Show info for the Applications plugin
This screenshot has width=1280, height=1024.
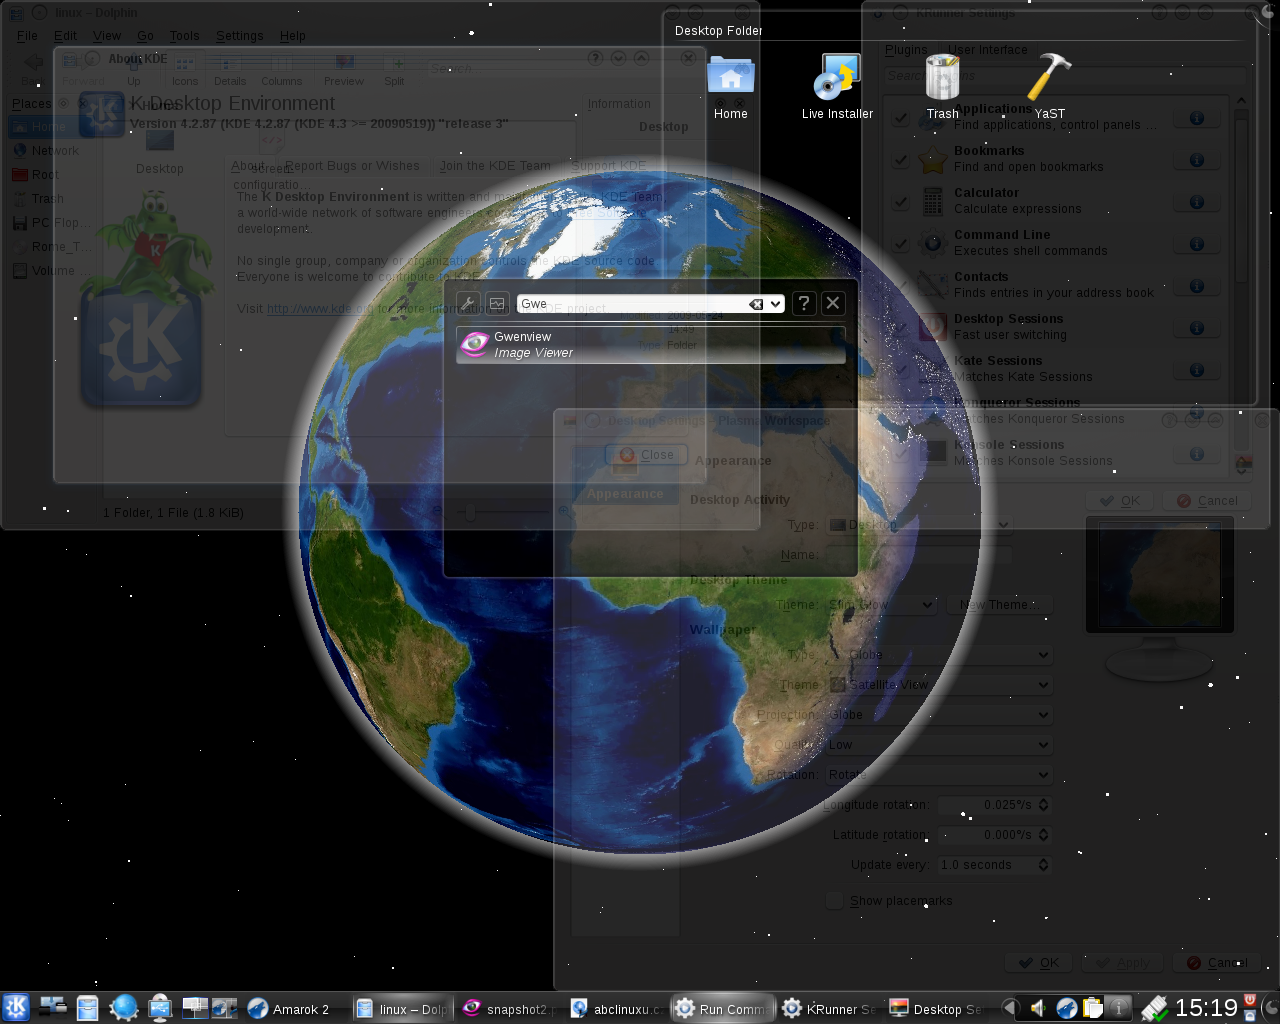pyautogui.click(x=1196, y=118)
